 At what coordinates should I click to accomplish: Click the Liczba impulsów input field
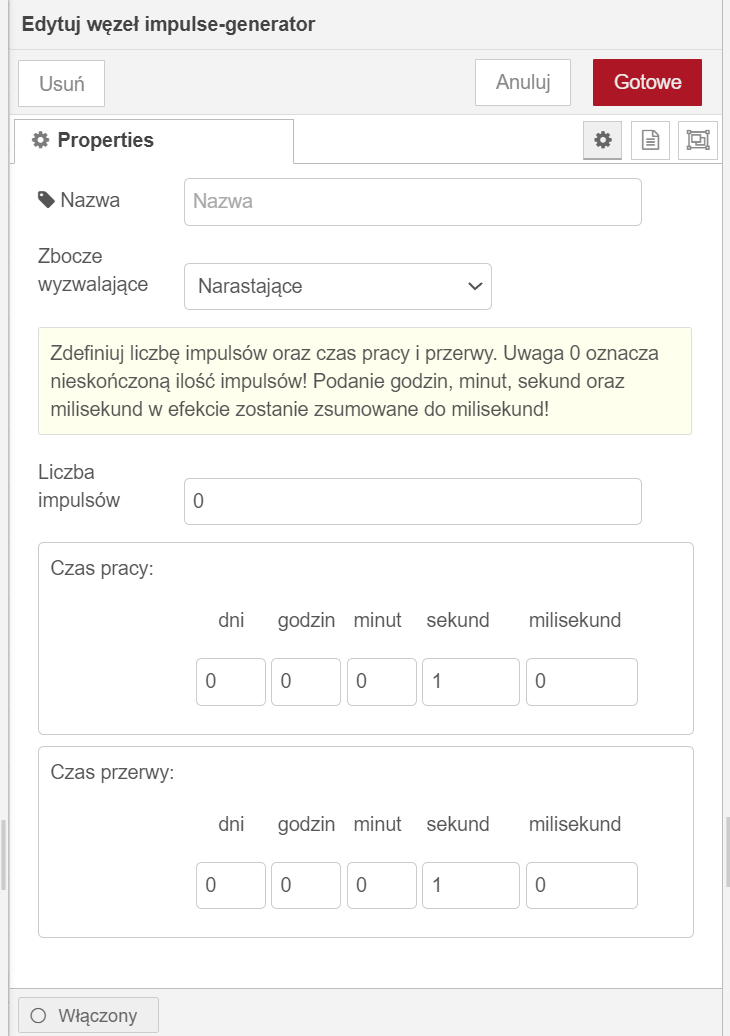(x=413, y=501)
